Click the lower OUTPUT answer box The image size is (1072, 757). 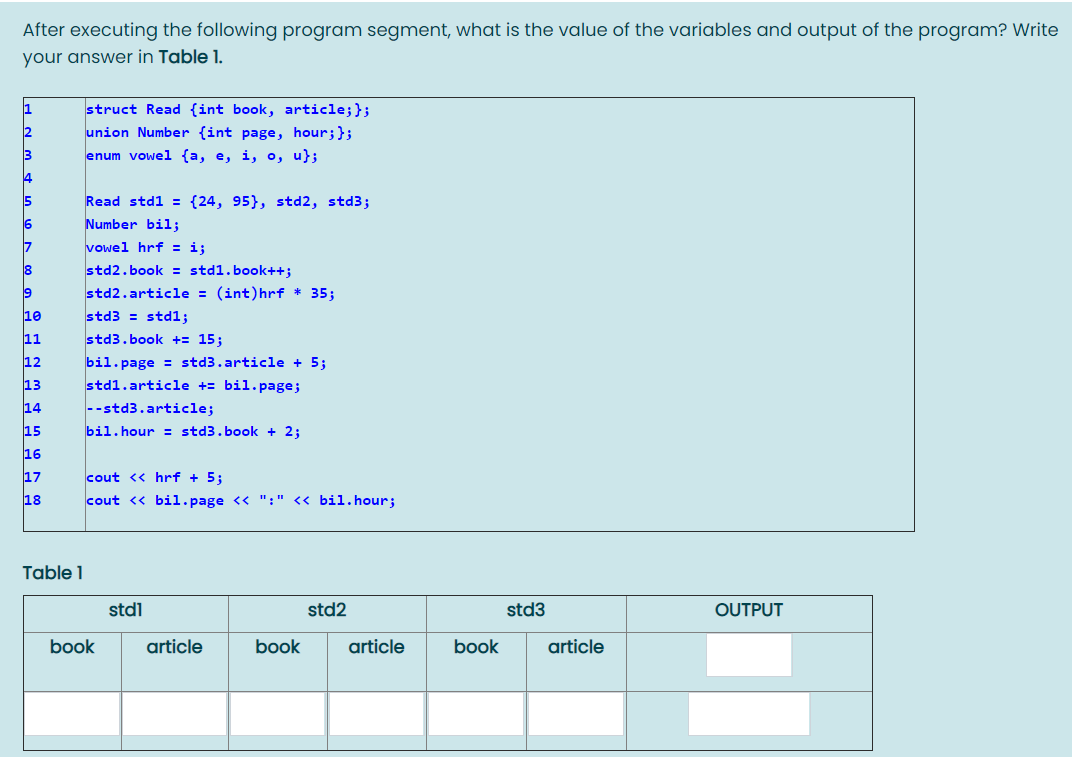point(748,713)
